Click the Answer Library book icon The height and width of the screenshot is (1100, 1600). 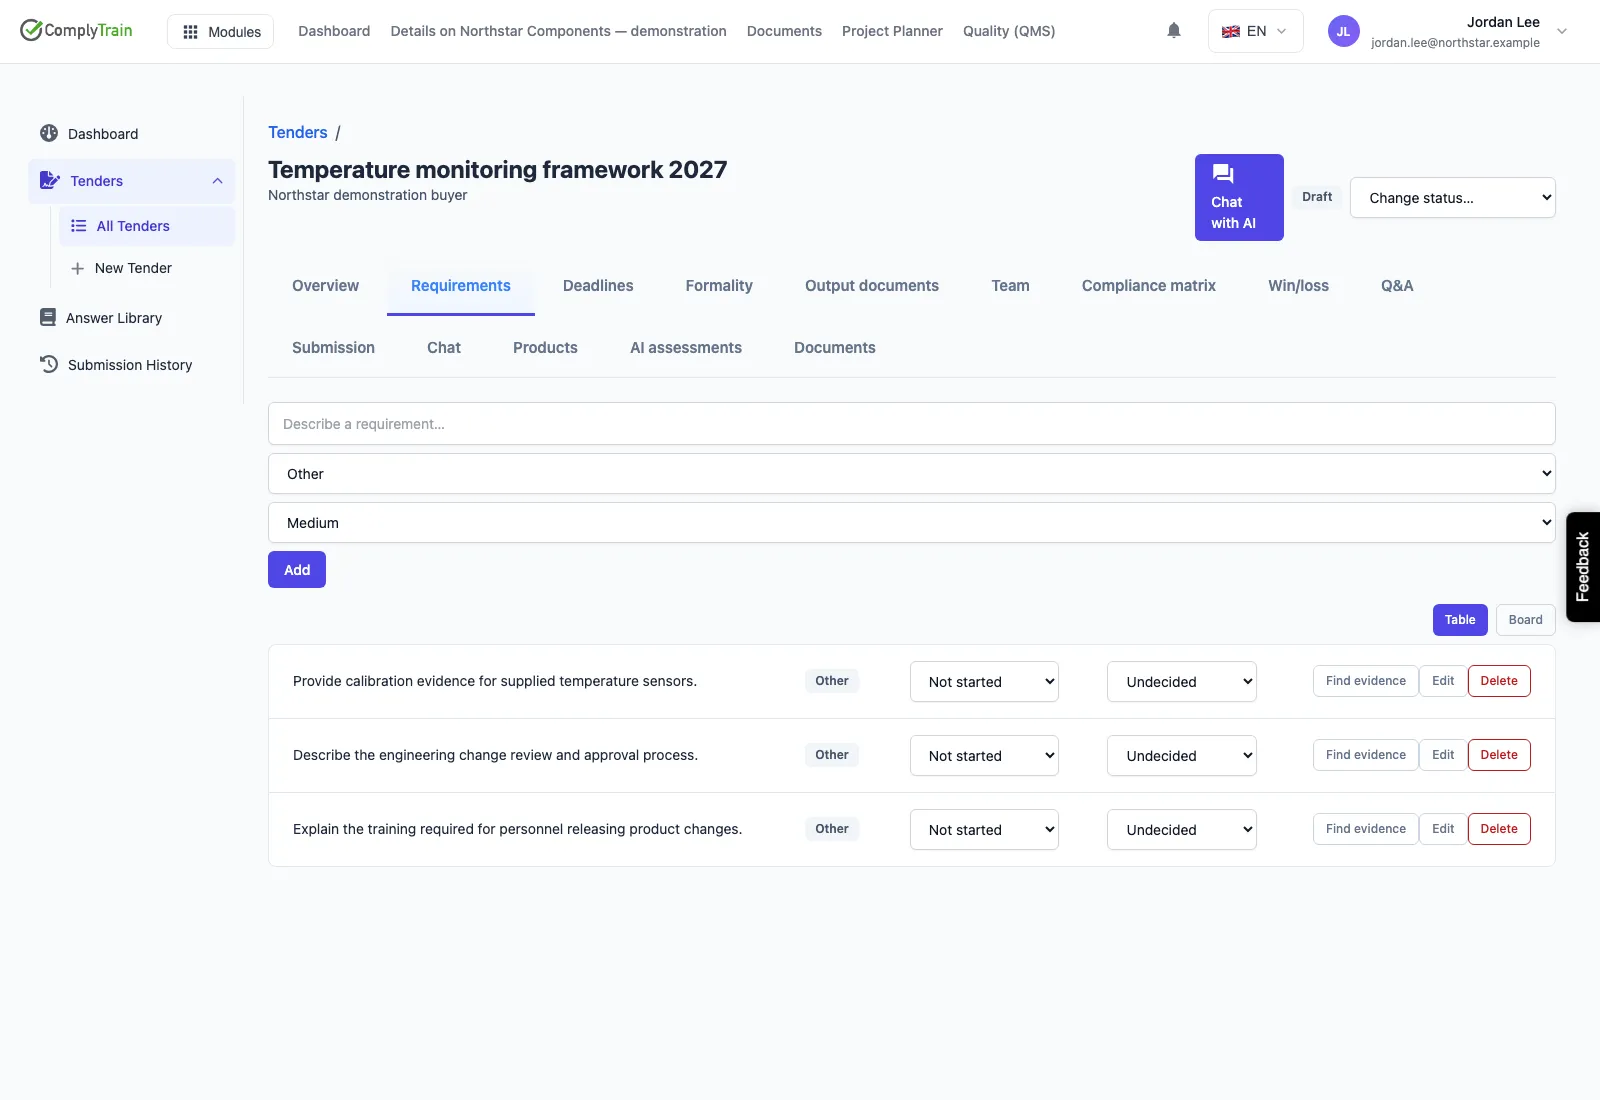tap(48, 317)
